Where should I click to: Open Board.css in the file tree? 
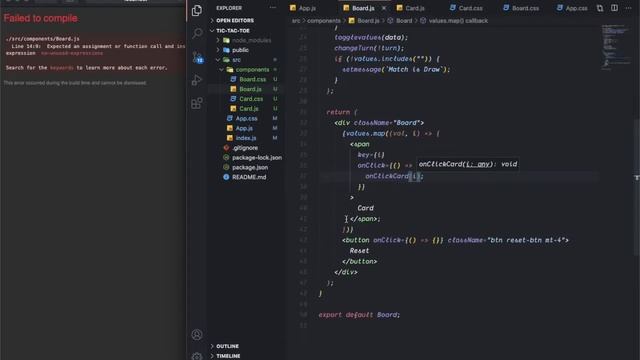tap(252, 80)
